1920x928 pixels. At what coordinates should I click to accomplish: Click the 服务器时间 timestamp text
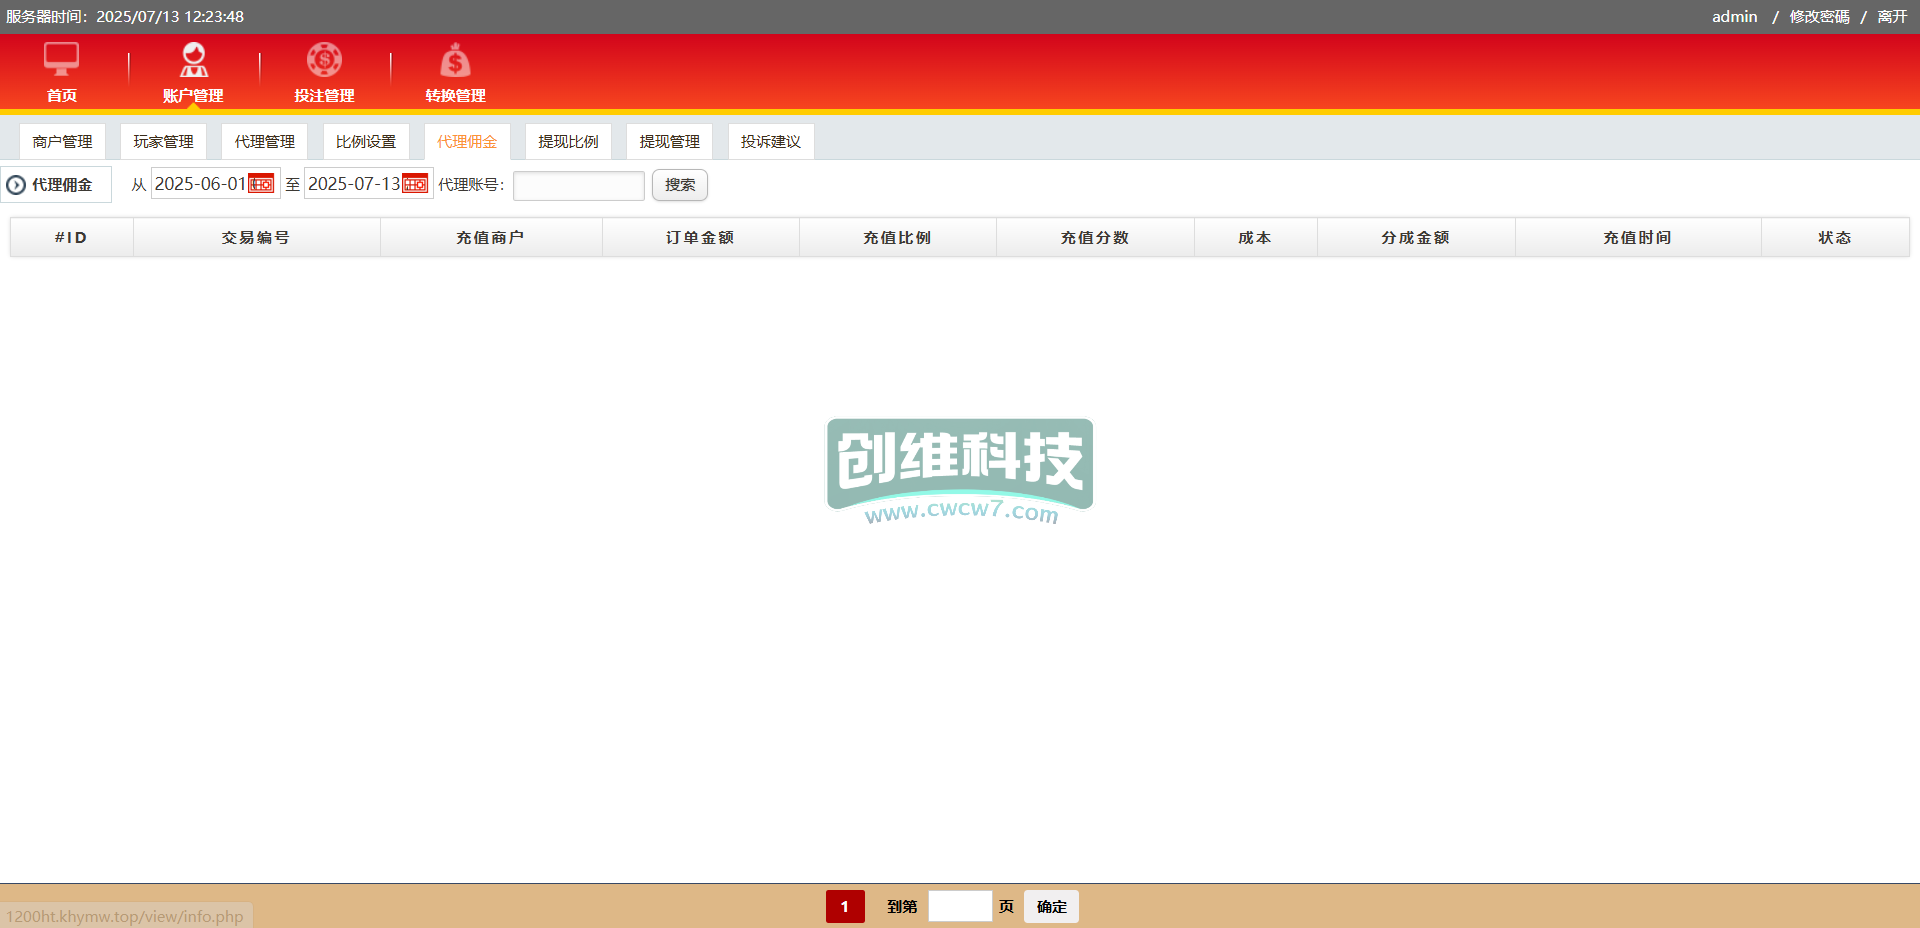125,17
